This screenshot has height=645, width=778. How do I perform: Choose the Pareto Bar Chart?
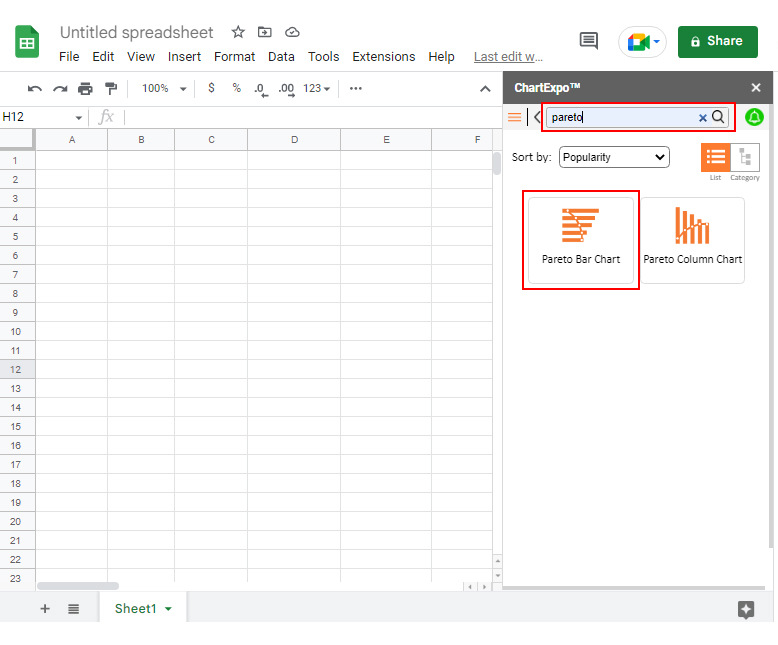(581, 241)
